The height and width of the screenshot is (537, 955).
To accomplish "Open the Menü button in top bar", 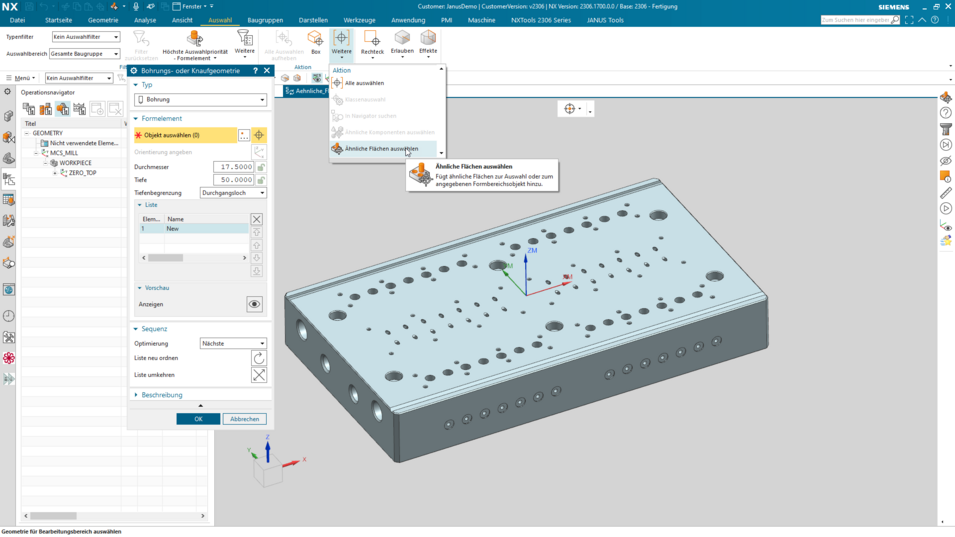I will pos(20,78).
